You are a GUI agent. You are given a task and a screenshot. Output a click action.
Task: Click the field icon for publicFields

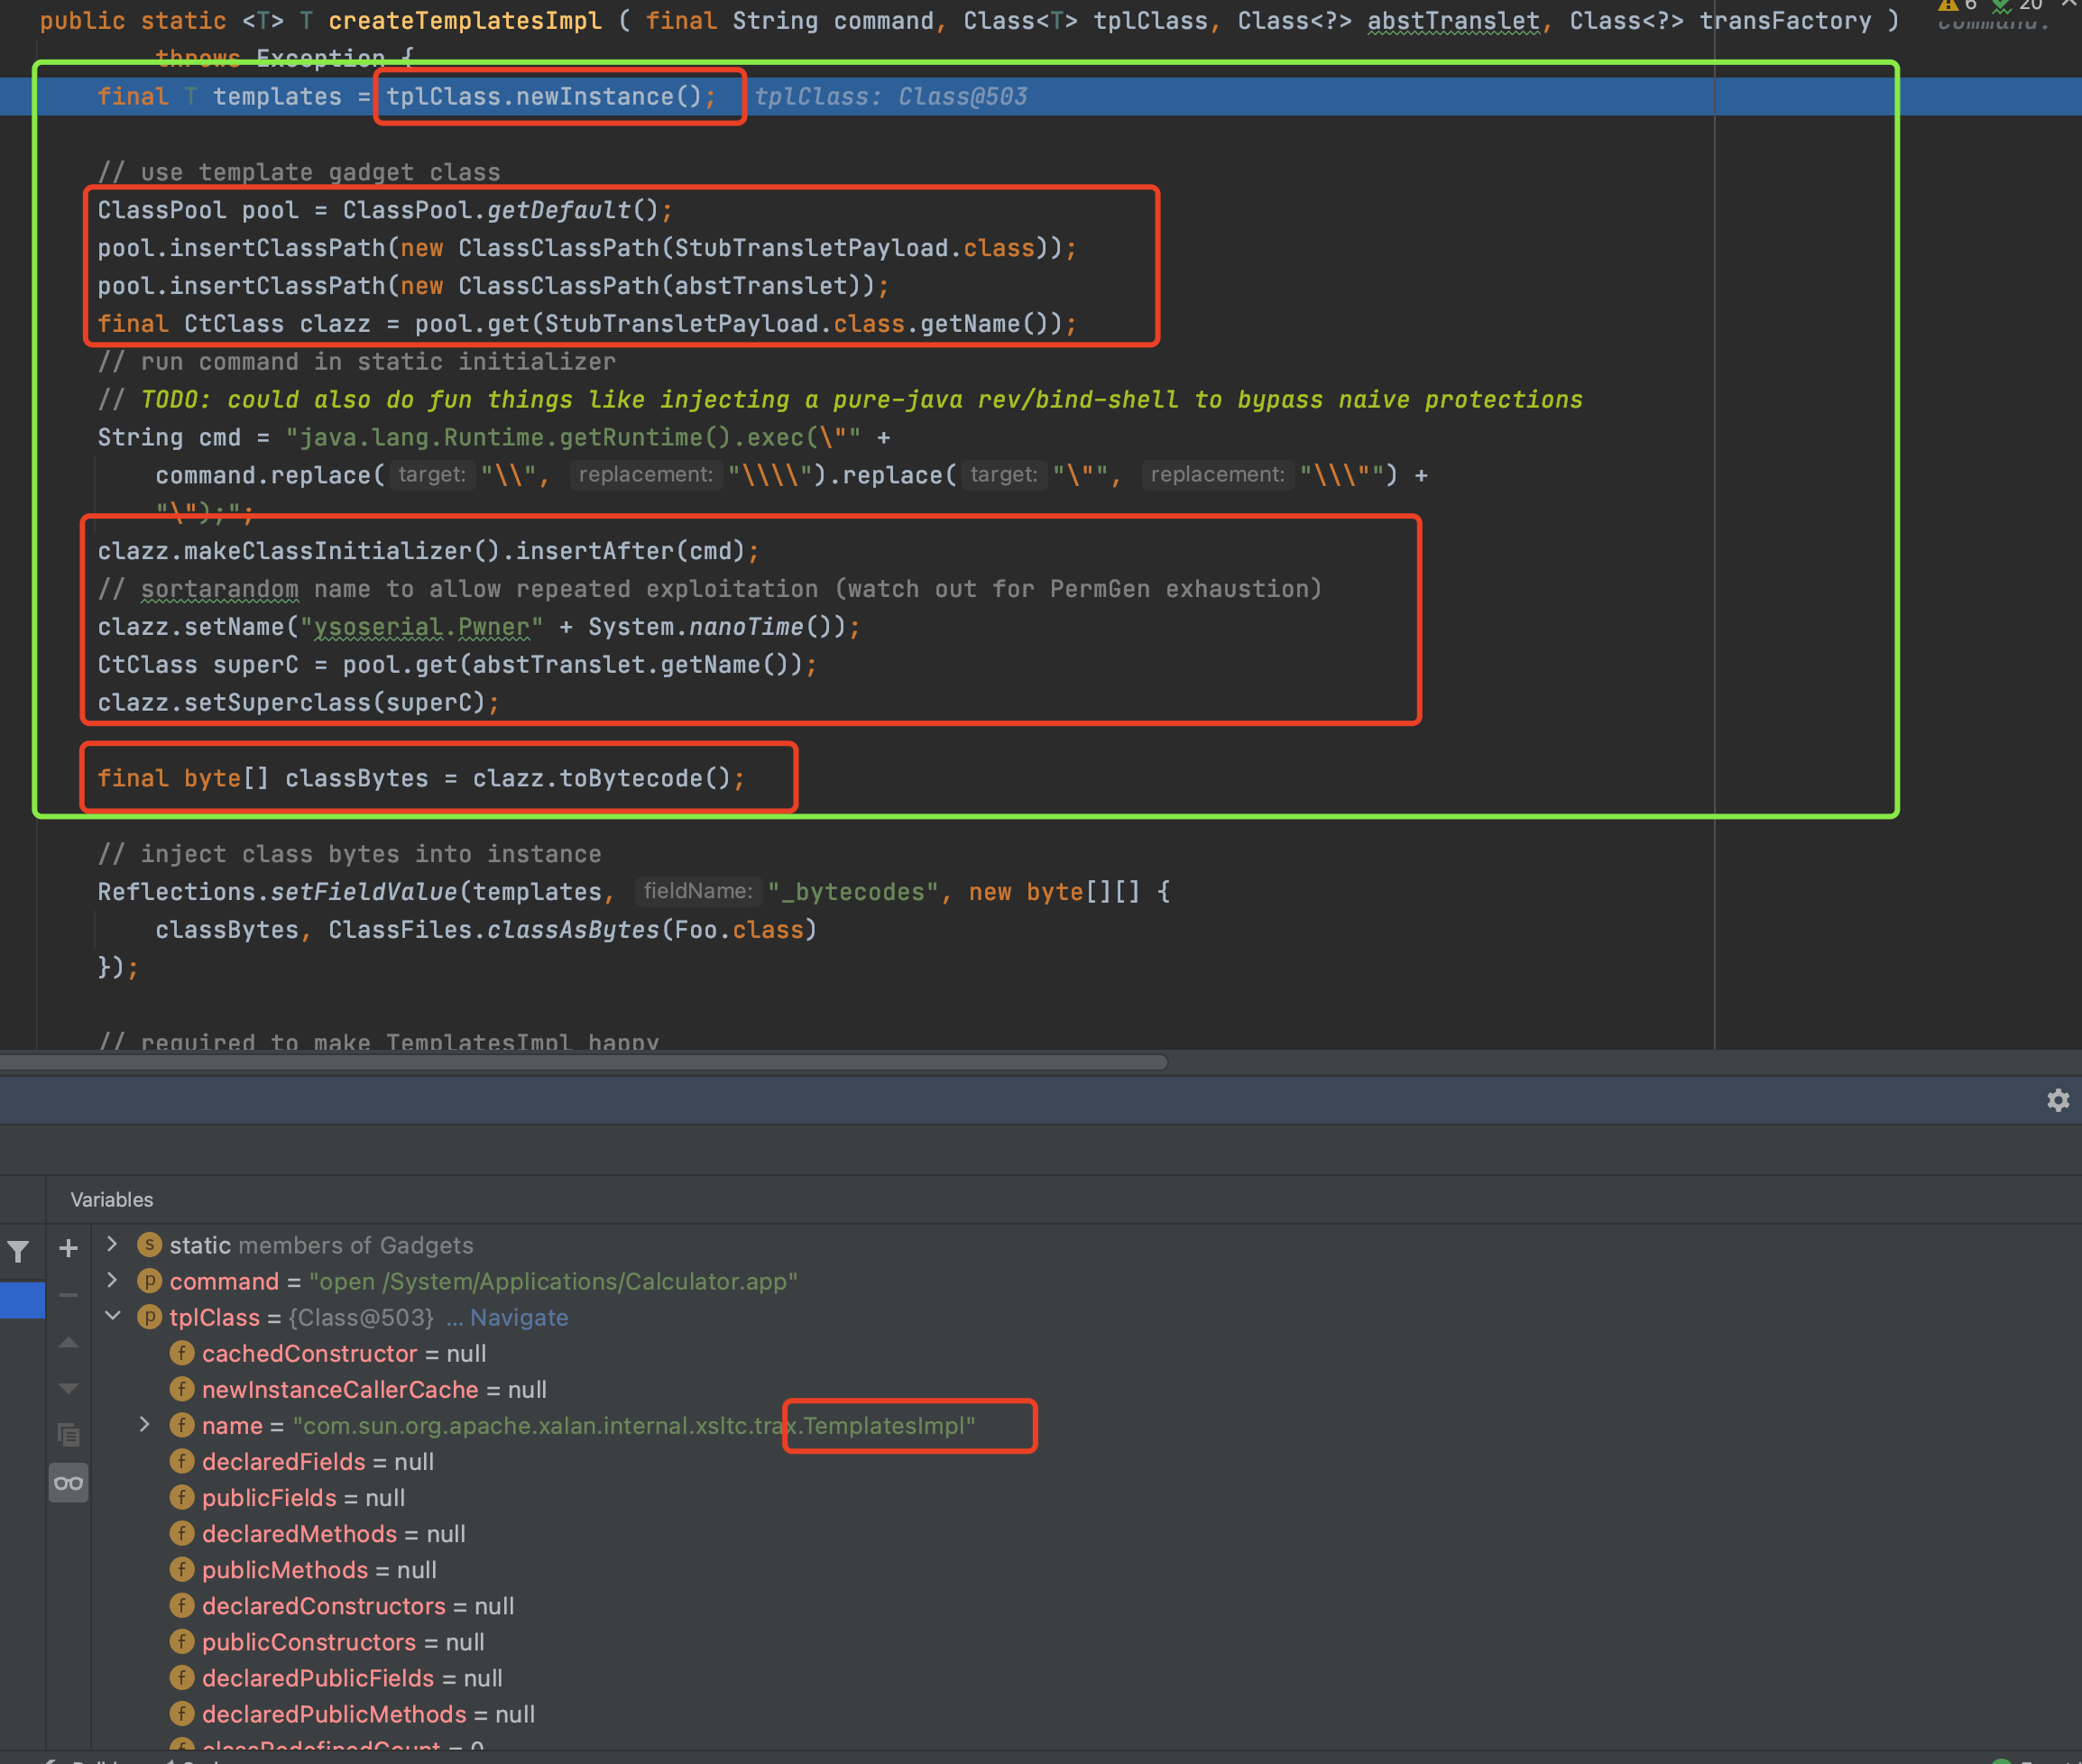[x=182, y=1497]
